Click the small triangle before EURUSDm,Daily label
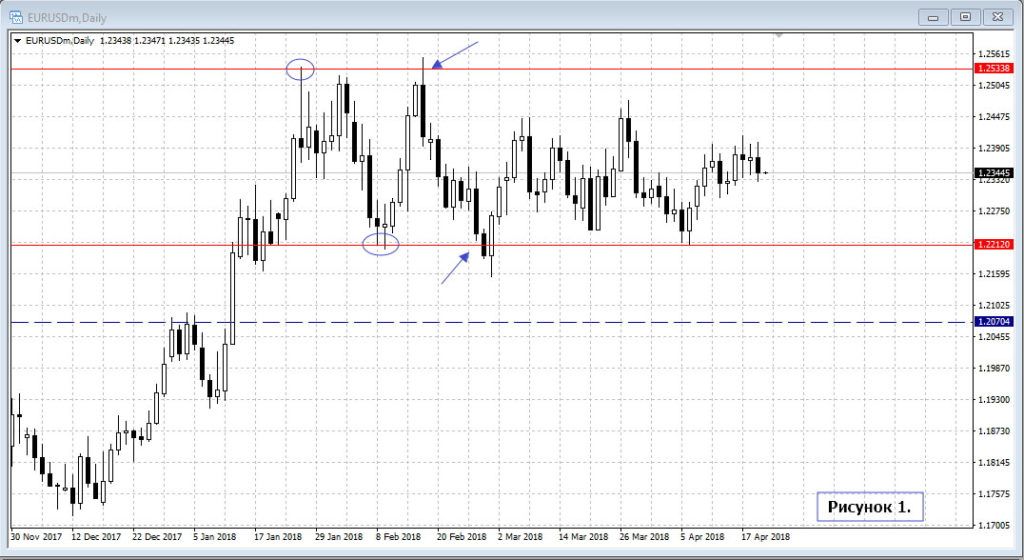The image size is (1024, 560). (x=17, y=41)
